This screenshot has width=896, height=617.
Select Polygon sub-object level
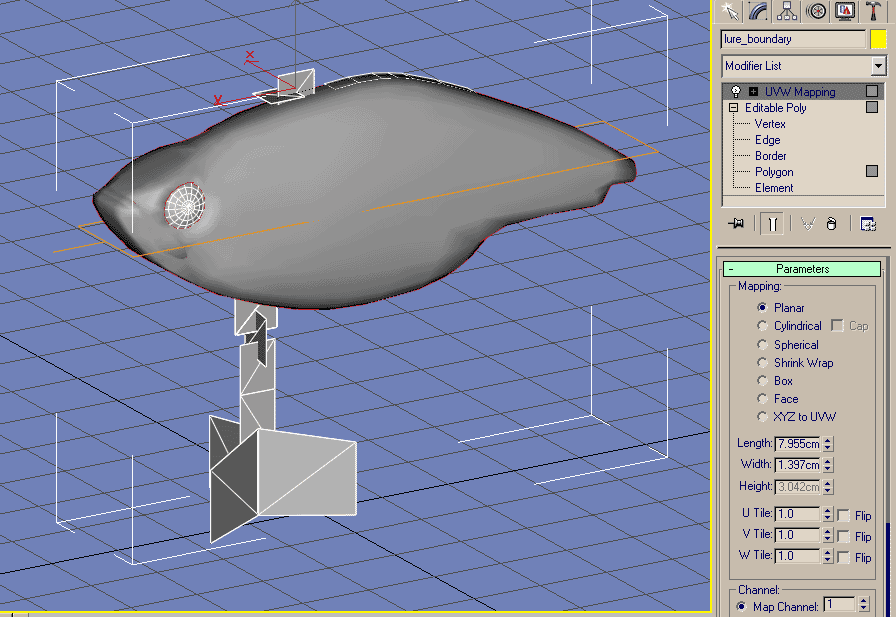point(774,172)
